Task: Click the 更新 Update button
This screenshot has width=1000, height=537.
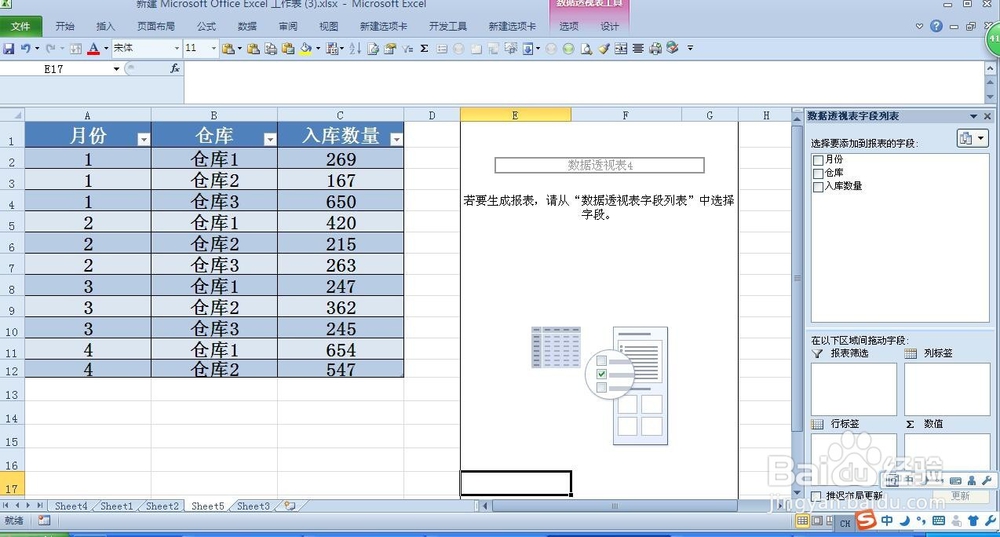Action: [x=960, y=496]
